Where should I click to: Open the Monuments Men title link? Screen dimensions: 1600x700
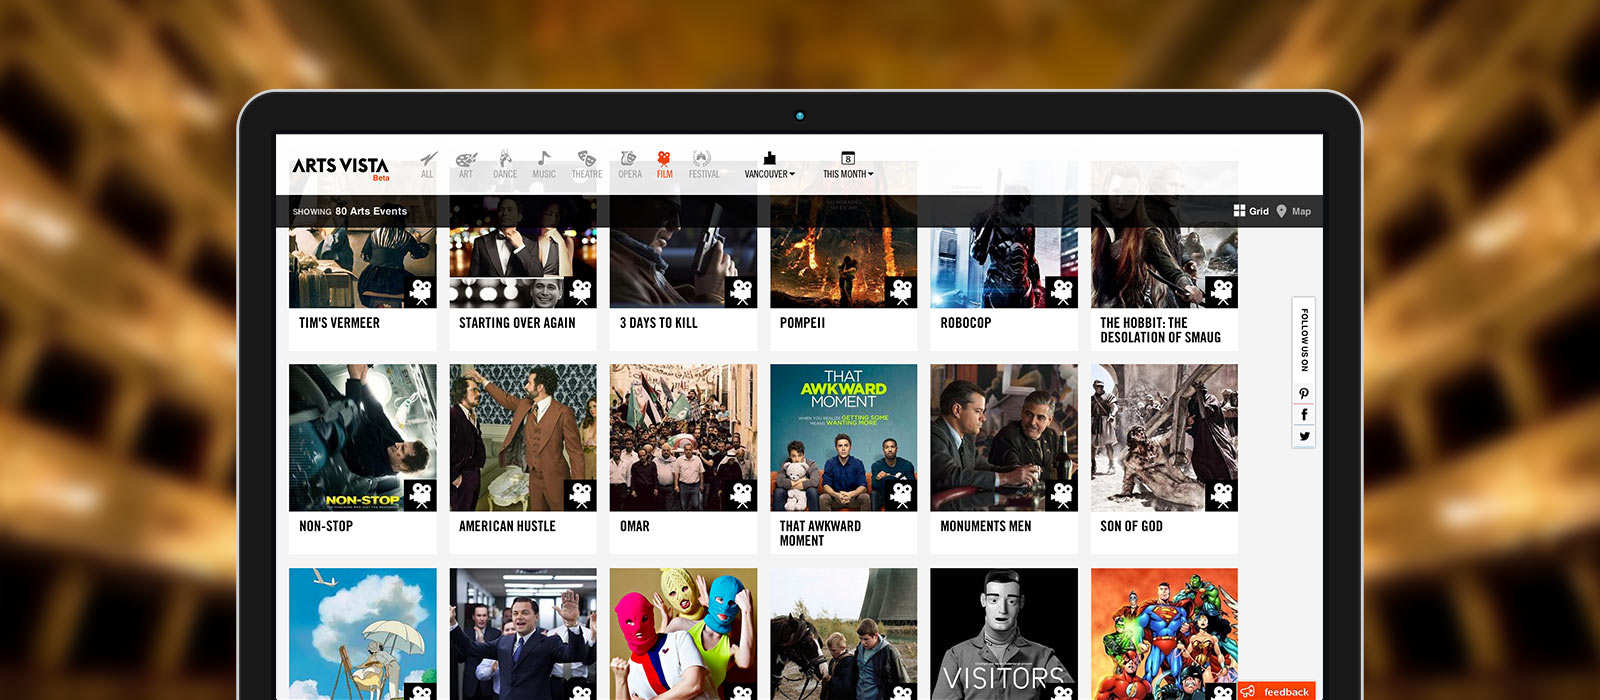coord(986,526)
